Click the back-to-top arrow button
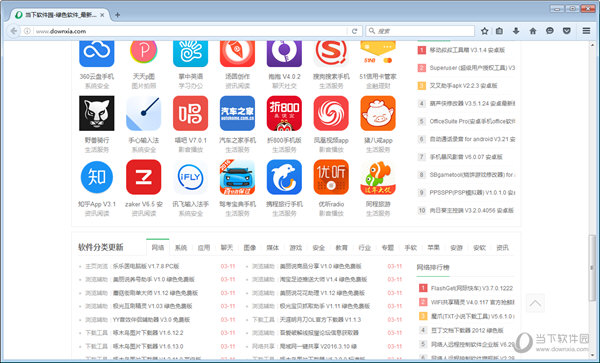The image size is (600, 363). pos(535,304)
